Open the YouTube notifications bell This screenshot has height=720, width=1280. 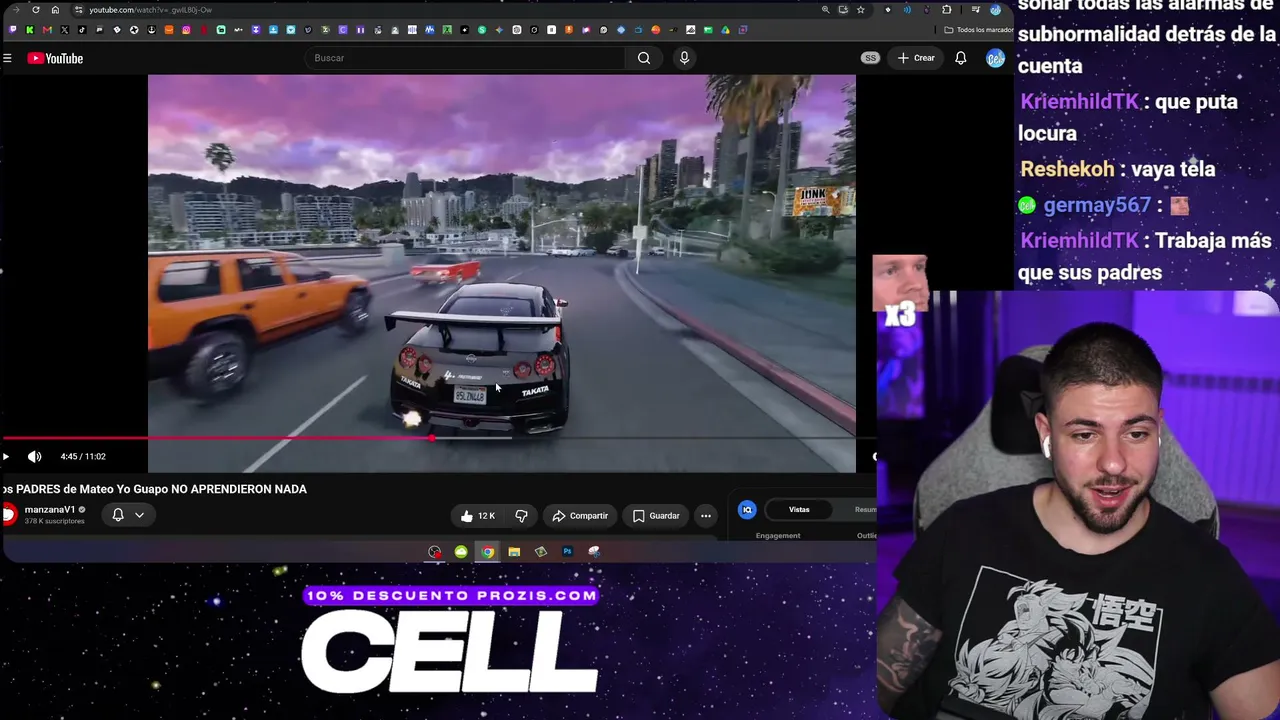(960, 58)
